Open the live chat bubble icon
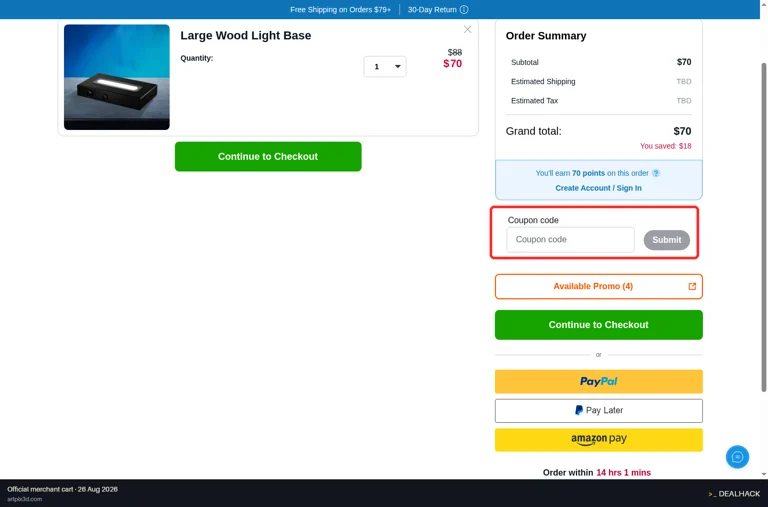768x507 pixels. tap(737, 457)
